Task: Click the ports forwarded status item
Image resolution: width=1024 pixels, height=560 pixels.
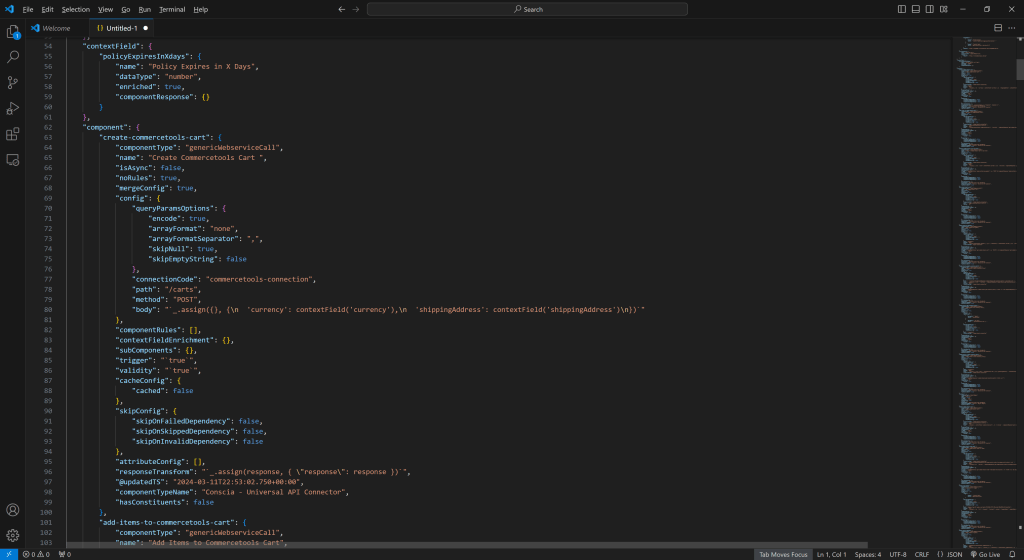Action: tap(65, 554)
